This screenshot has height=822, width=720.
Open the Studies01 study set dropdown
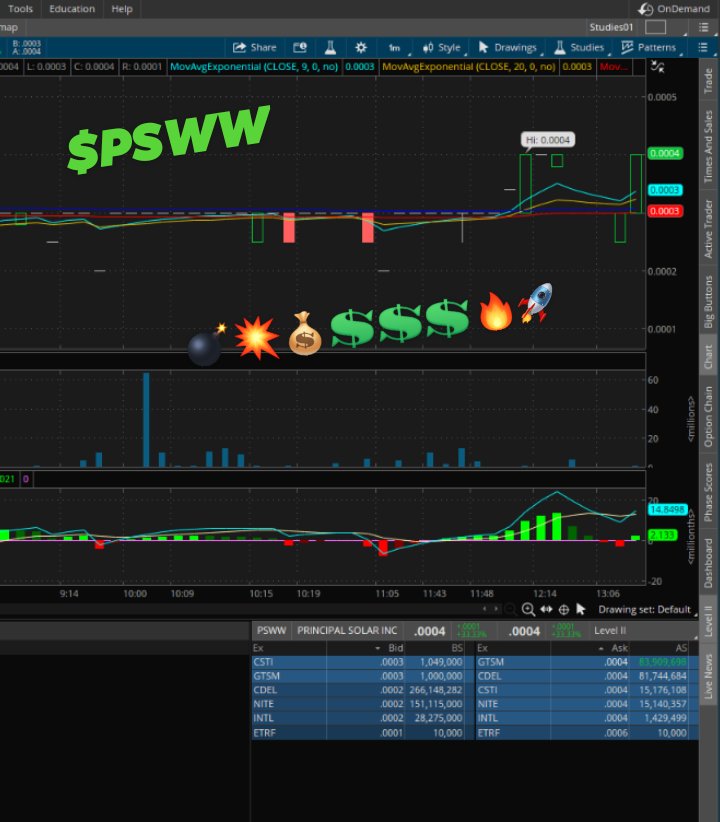click(611, 27)
